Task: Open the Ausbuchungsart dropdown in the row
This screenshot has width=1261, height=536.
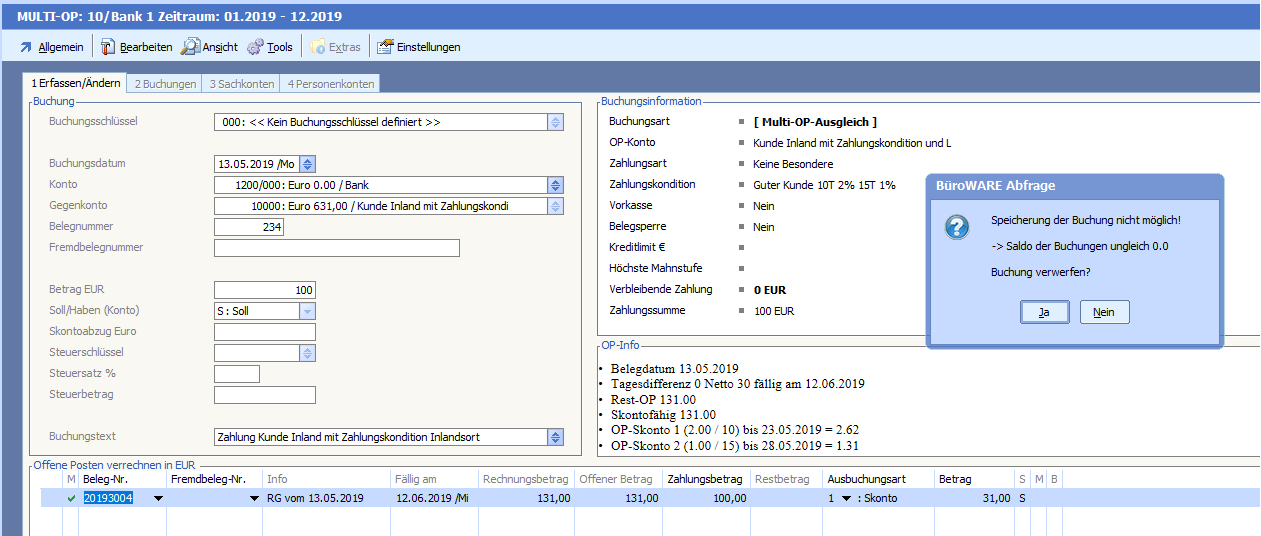Action: (845, 498)
